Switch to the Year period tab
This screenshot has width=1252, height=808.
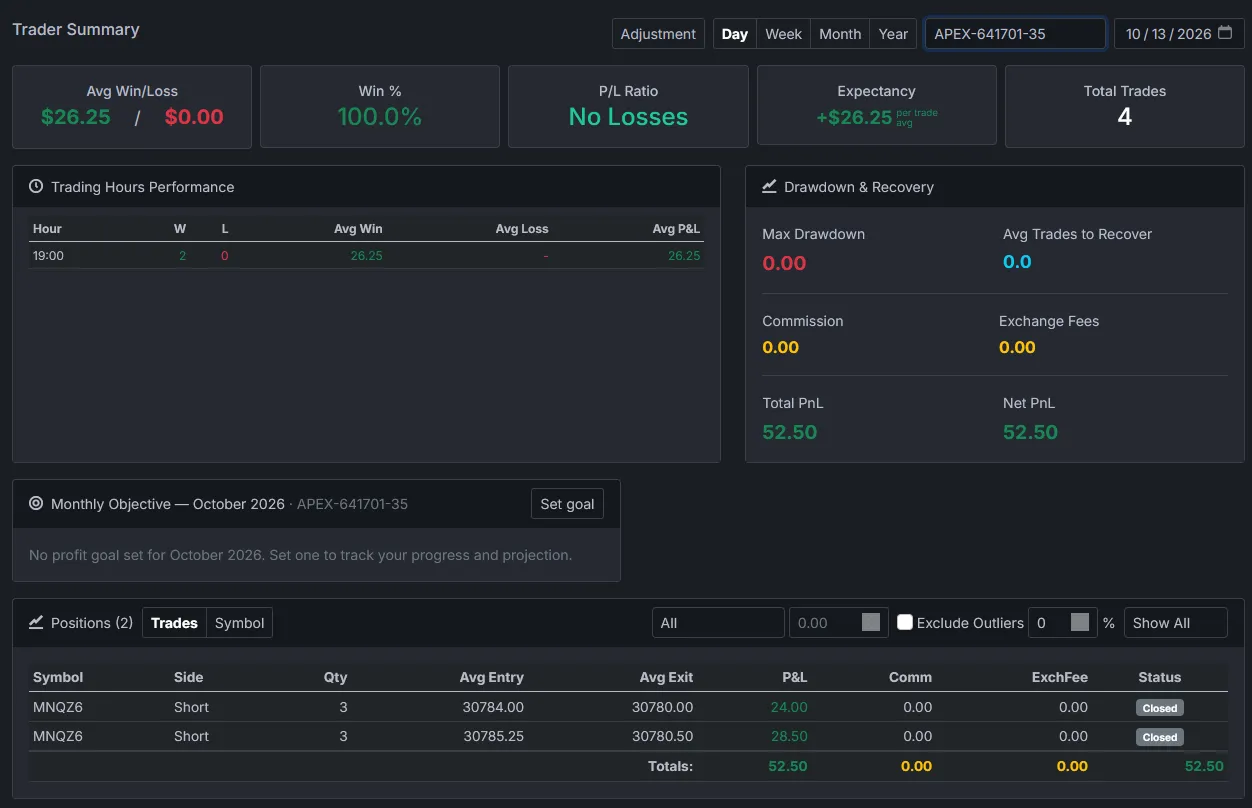[x=893, y=34]
